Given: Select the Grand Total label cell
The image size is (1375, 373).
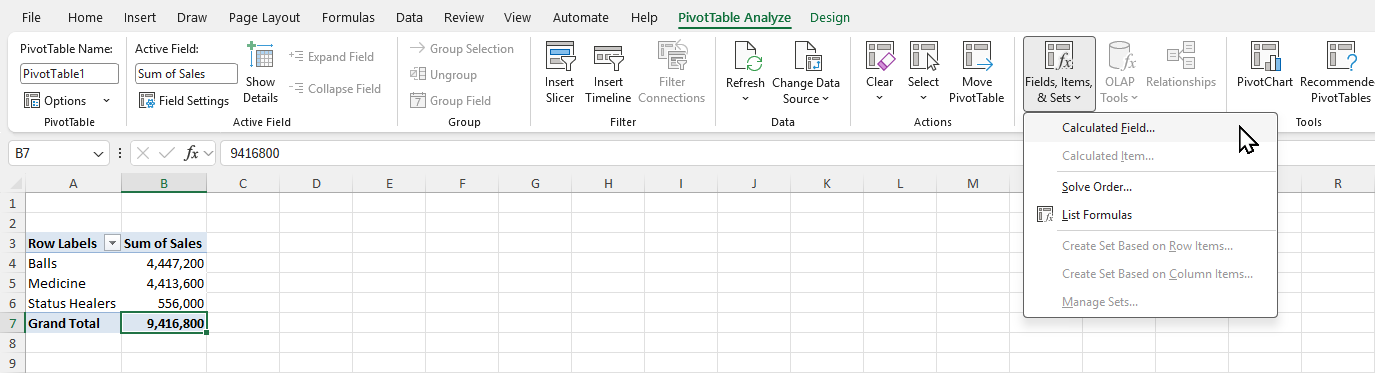Looking at the screenshot, I should point(73,323).
